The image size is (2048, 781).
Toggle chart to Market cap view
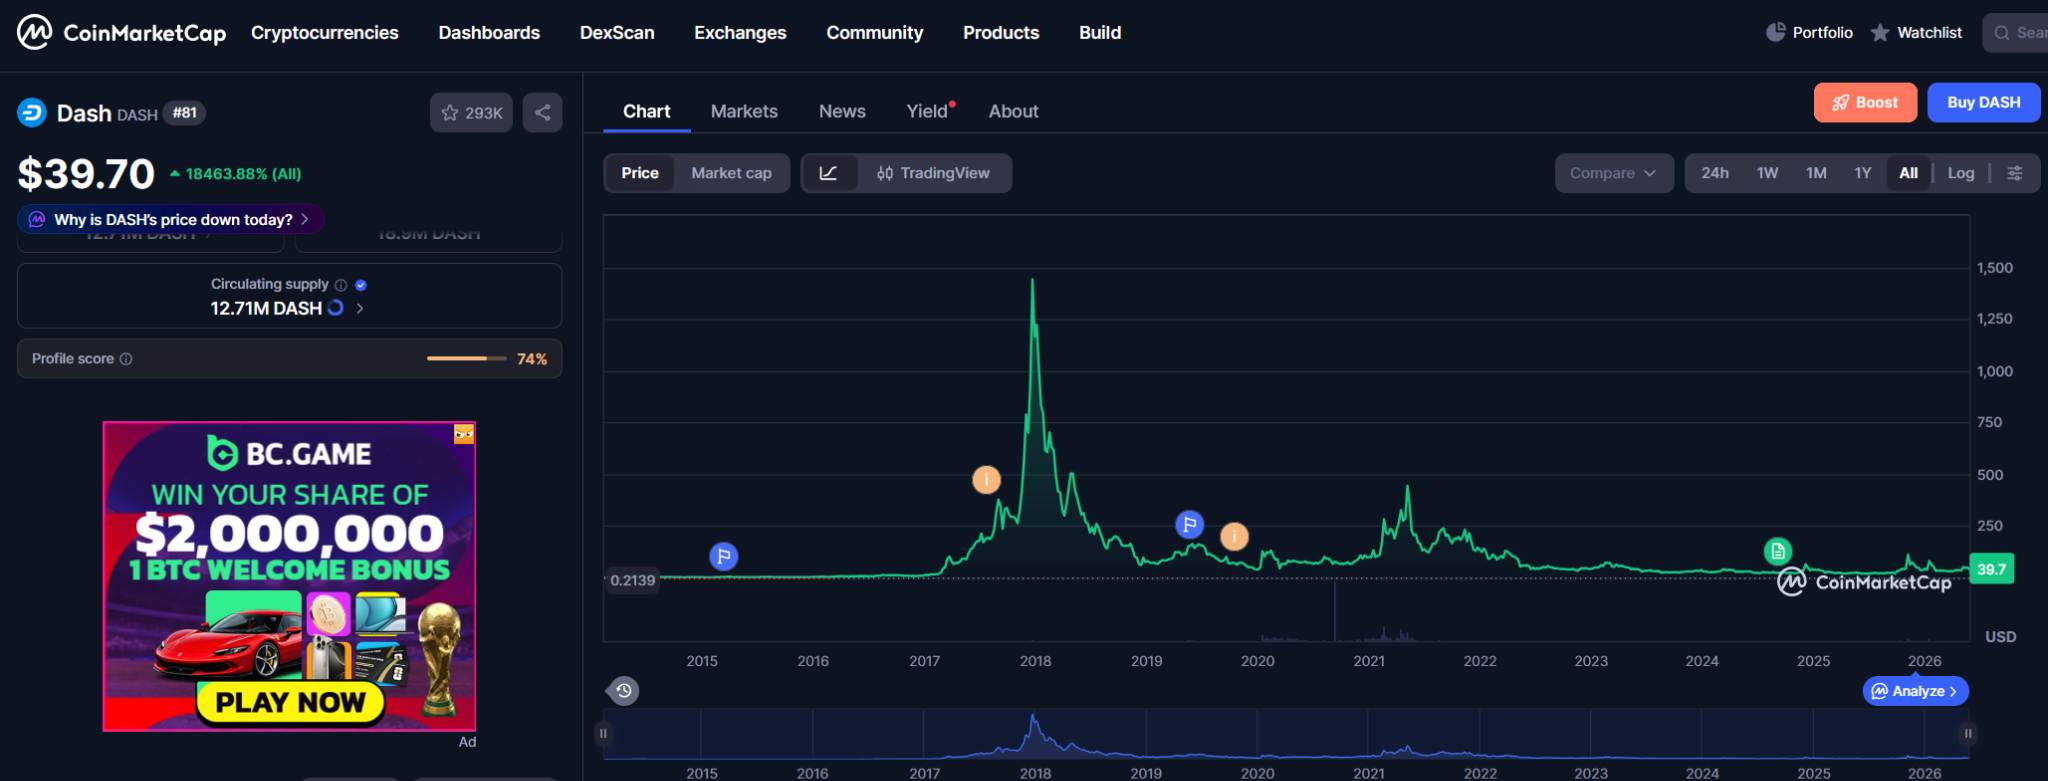click(731, 173)
